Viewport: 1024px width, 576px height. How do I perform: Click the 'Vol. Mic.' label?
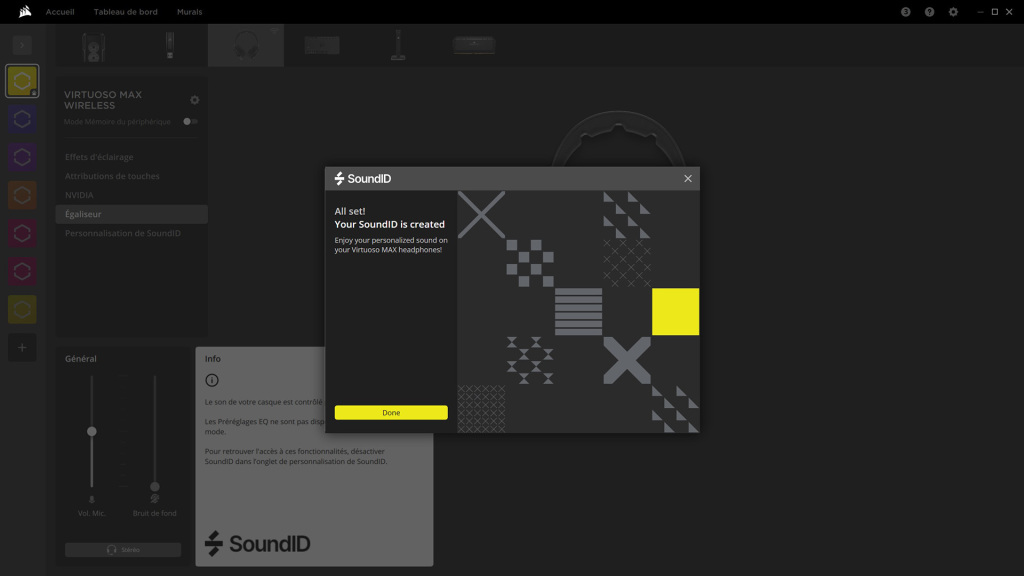[91, 513]
